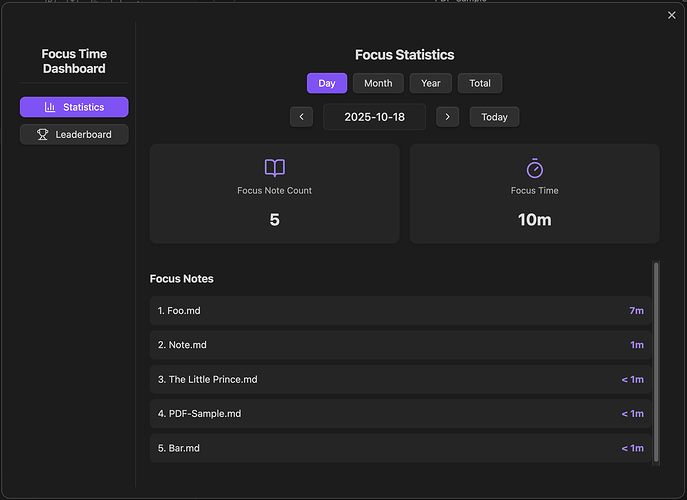This screenshot has height=500, width=687.
Task: Open the Note.md entry in list
Action: [x=400, y=345]
